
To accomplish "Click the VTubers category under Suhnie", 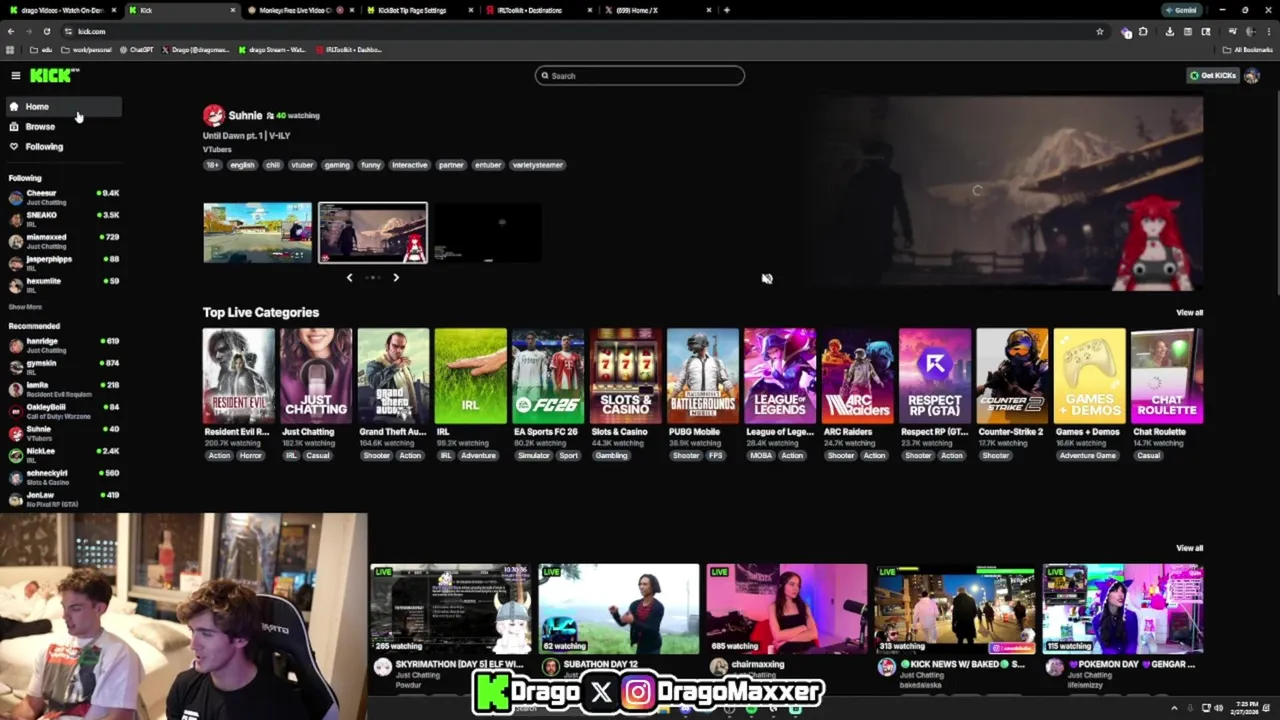I will pyautogui.click(x=217, y=150).
